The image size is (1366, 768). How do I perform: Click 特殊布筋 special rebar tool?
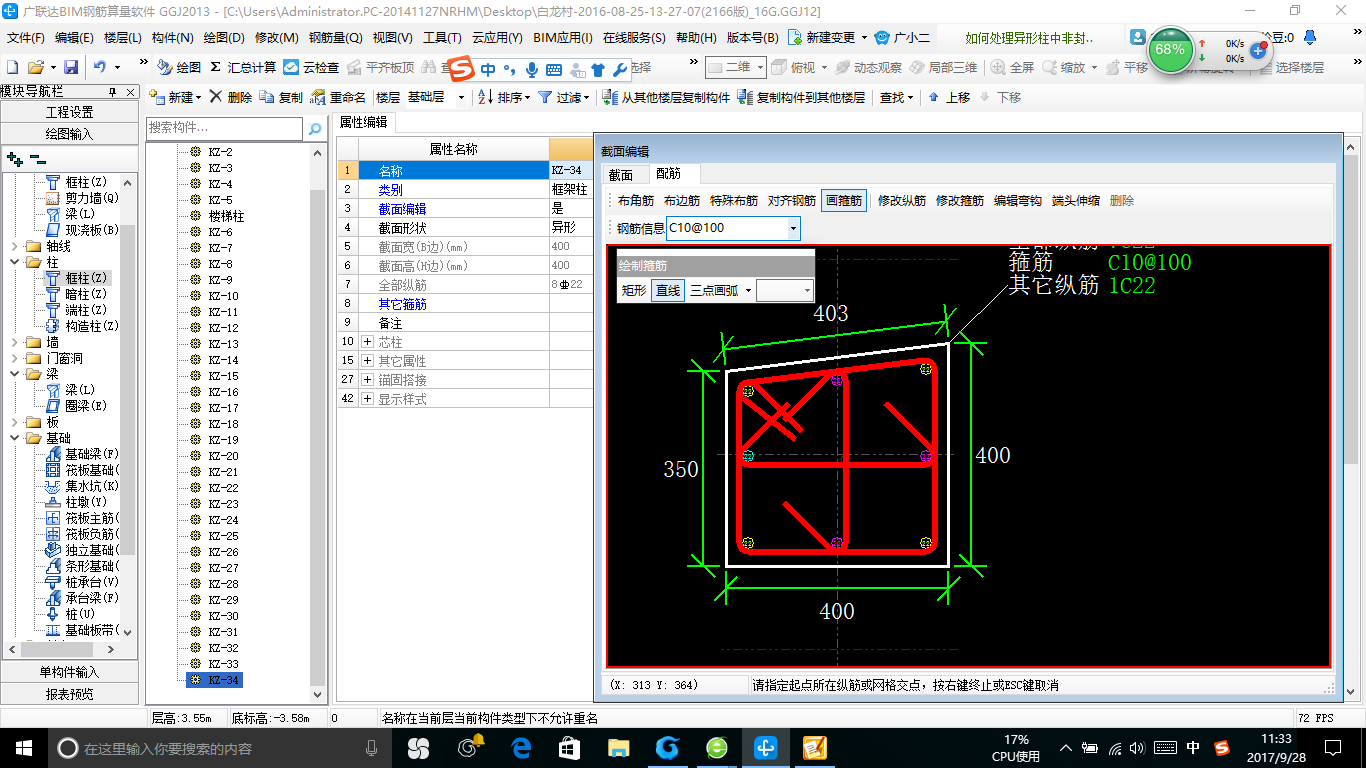(x=734, y=200)
